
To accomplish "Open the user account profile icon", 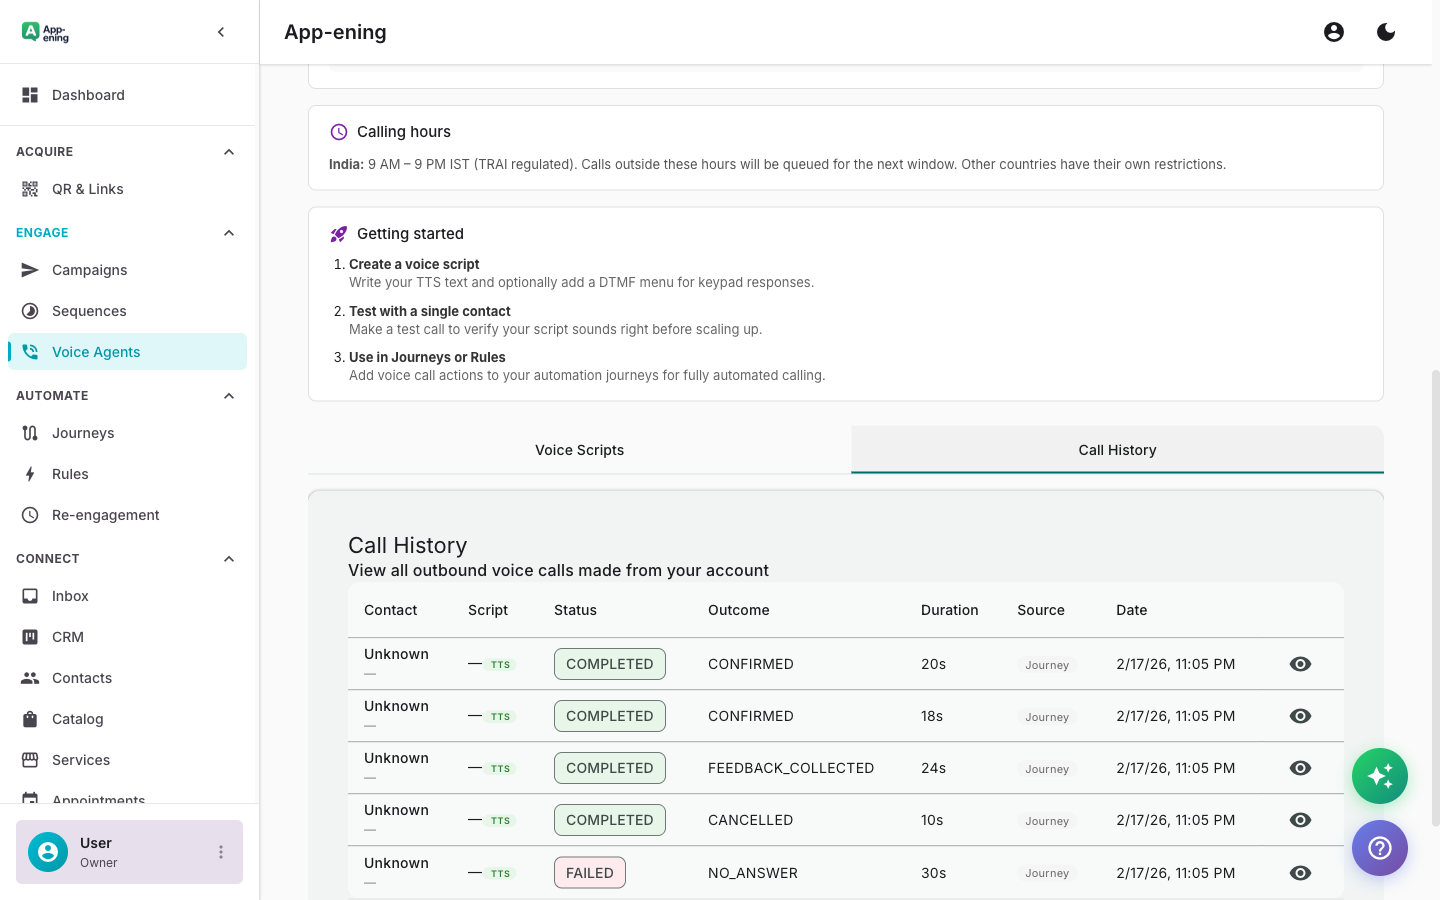I will tap(1334, 31).
